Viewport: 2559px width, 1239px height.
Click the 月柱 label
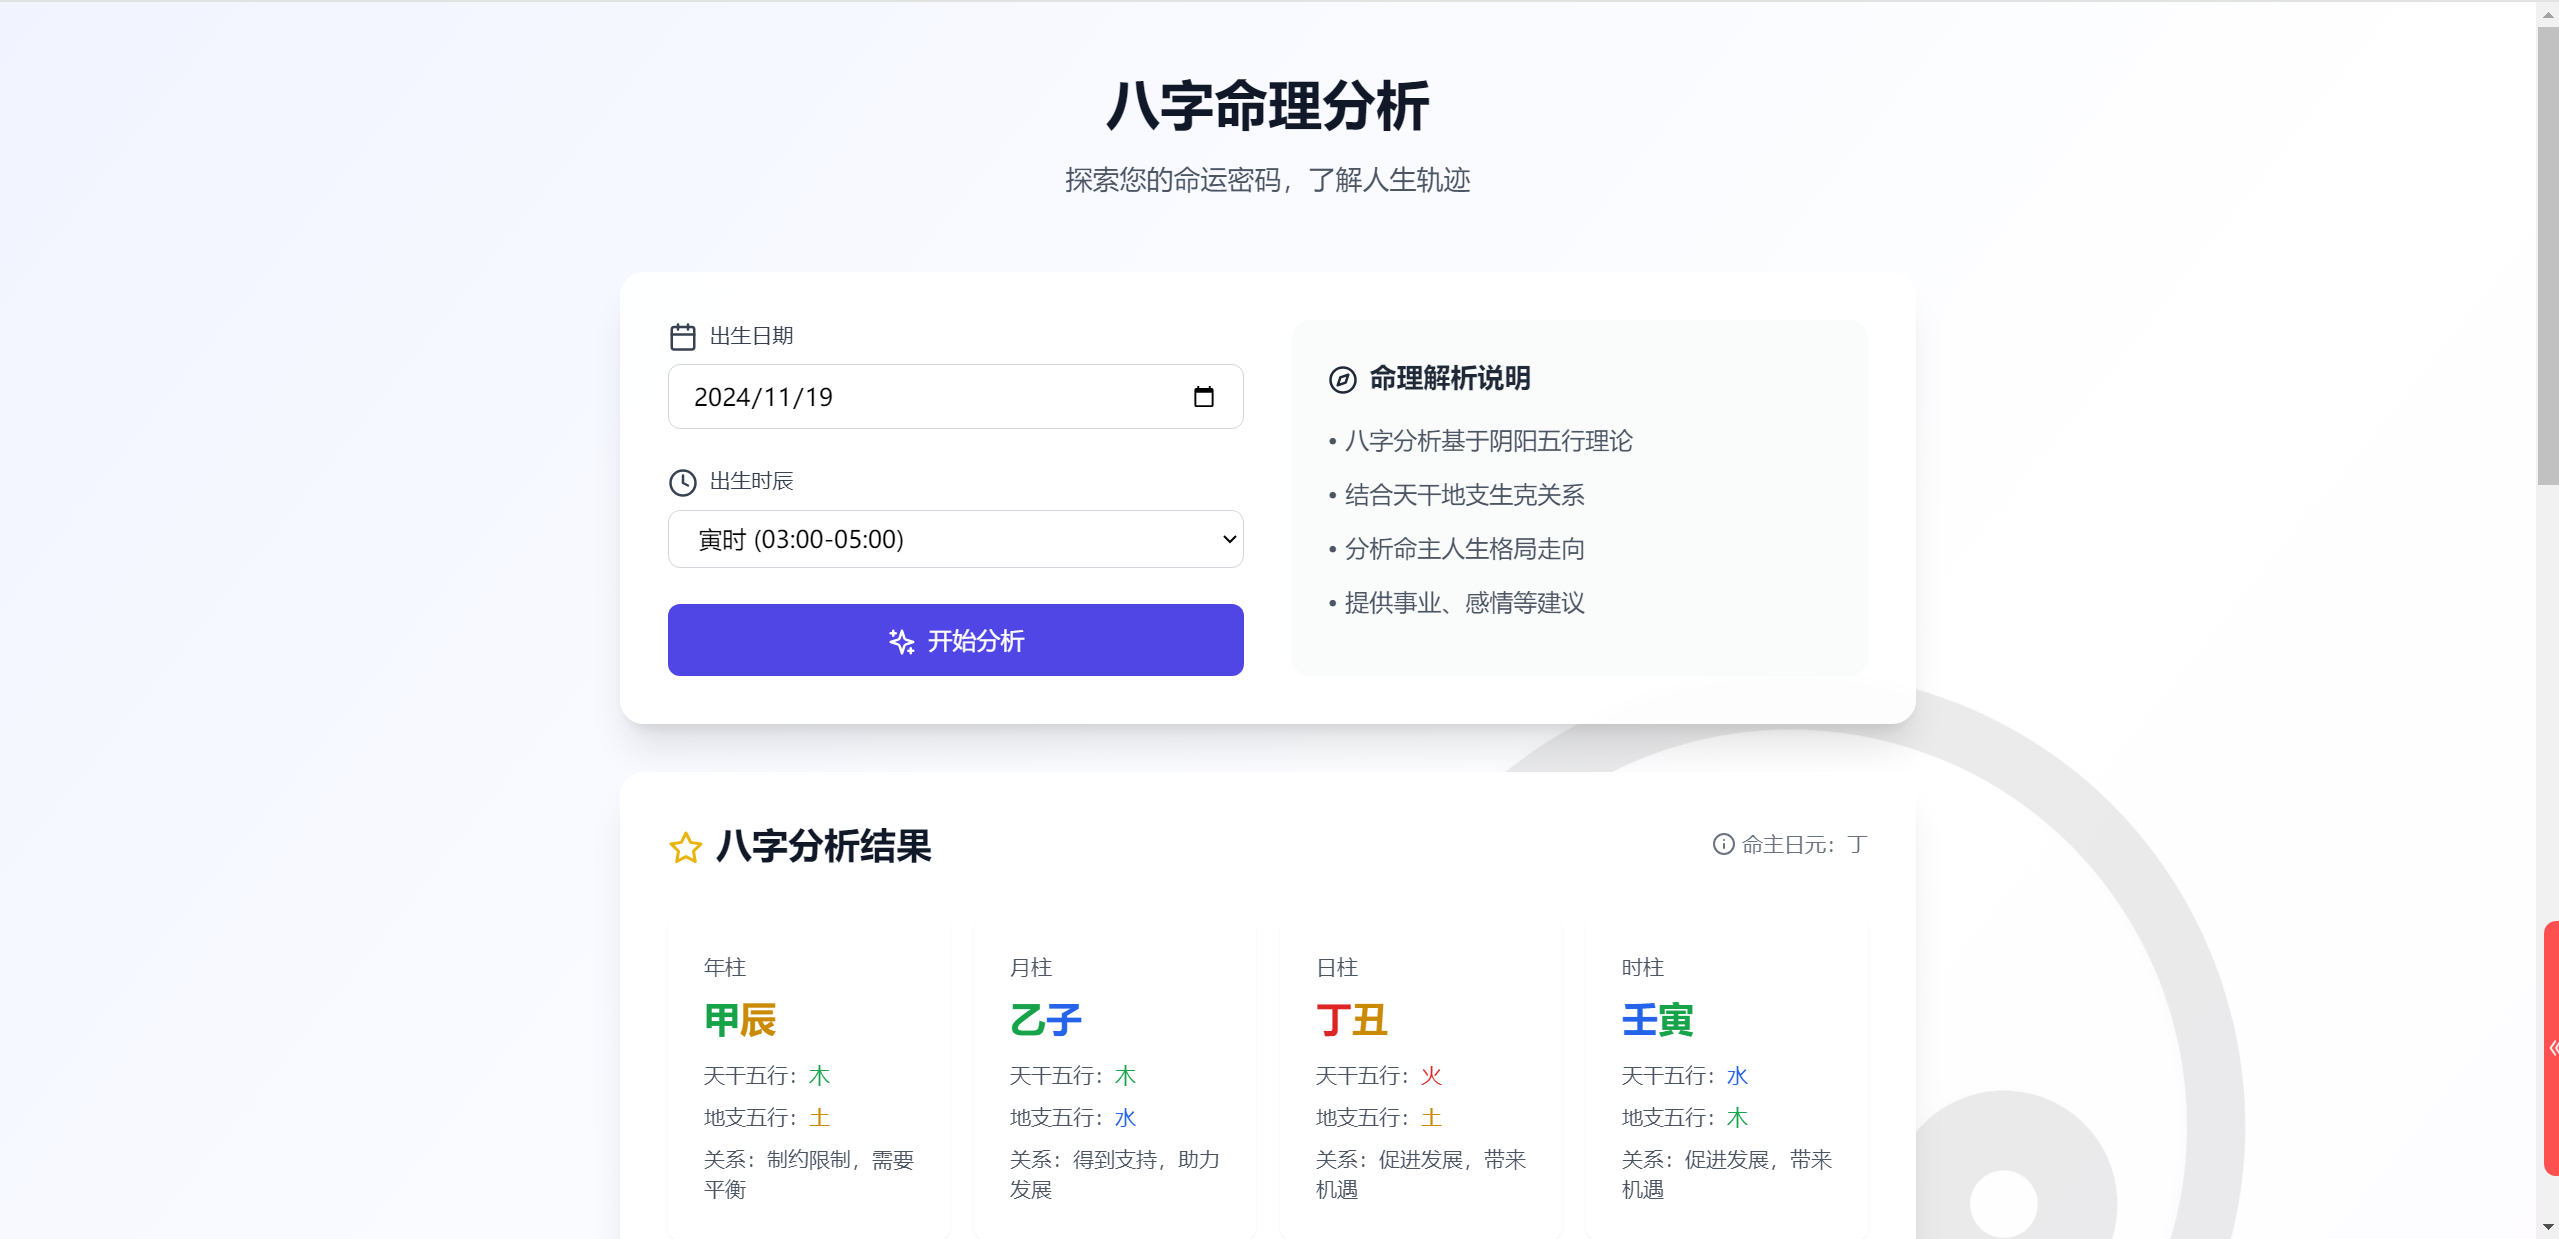1031,968
